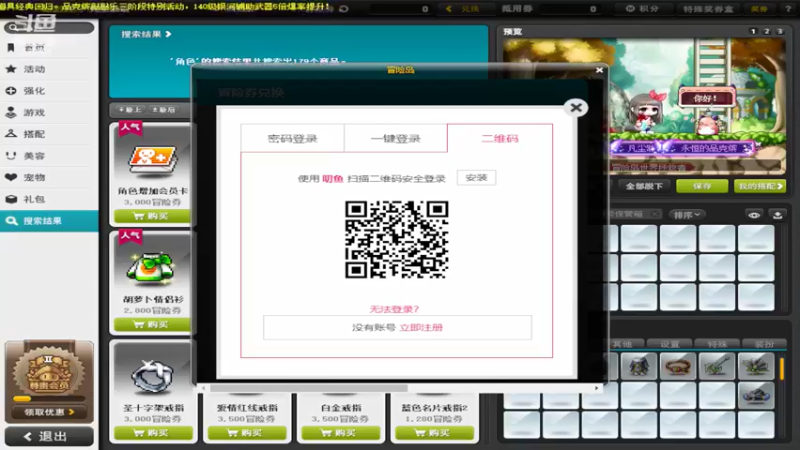The width and height of the screenshot is (800, 450).
Task: Click the 圣十字架戒指 ring item image
Action: (x=153, y=377)
